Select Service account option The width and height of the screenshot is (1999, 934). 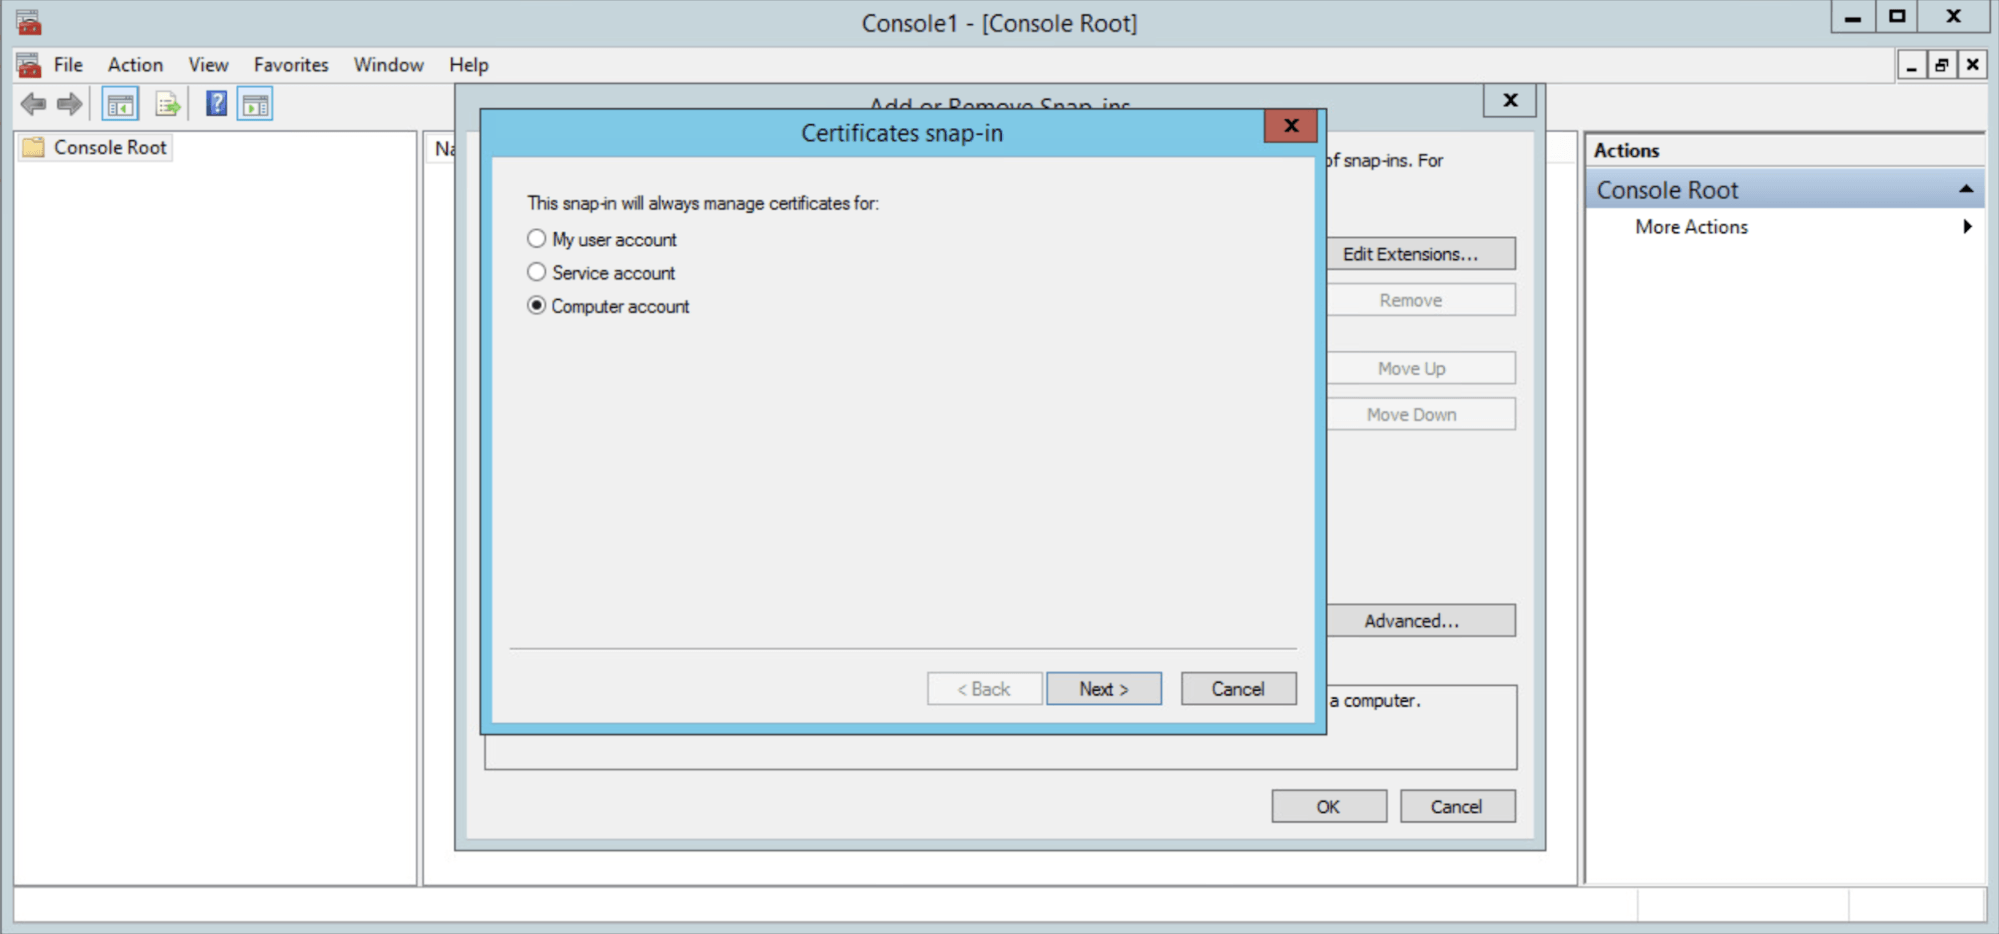(x=601, y=272)
